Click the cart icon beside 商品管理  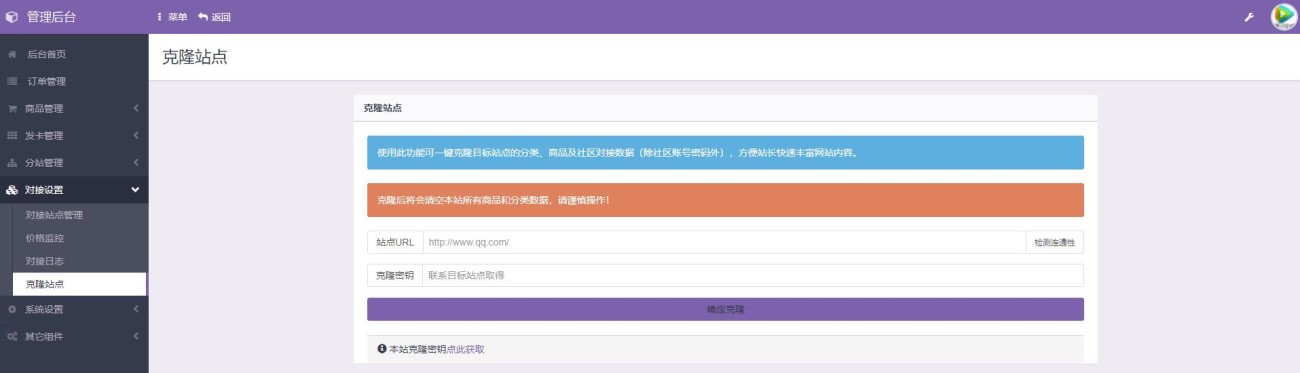pyautogui.click(x=12, y=108)
